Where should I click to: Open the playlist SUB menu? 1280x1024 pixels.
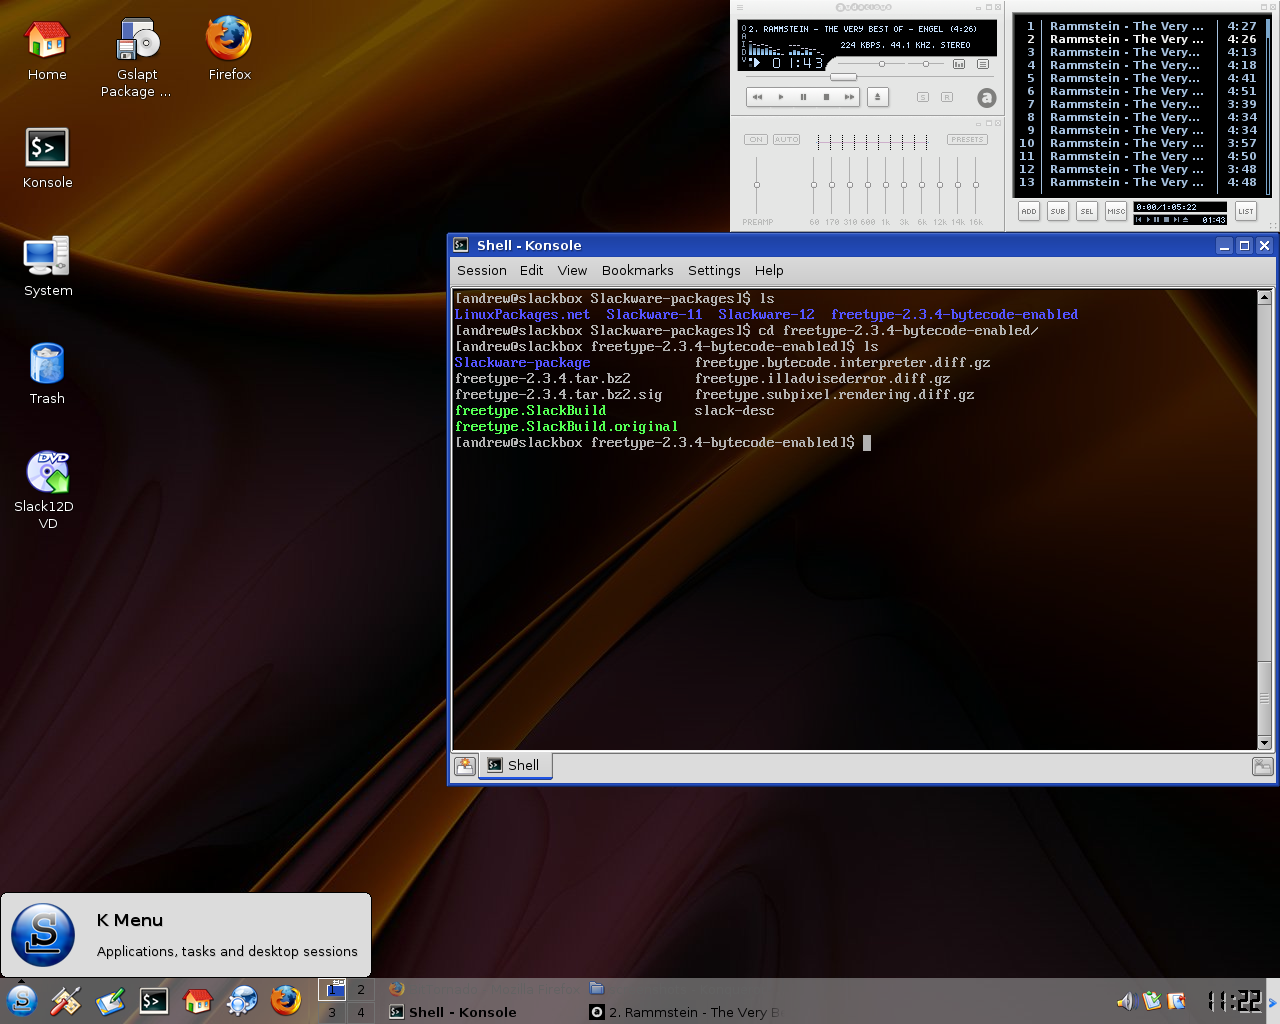click(1058, 211)
